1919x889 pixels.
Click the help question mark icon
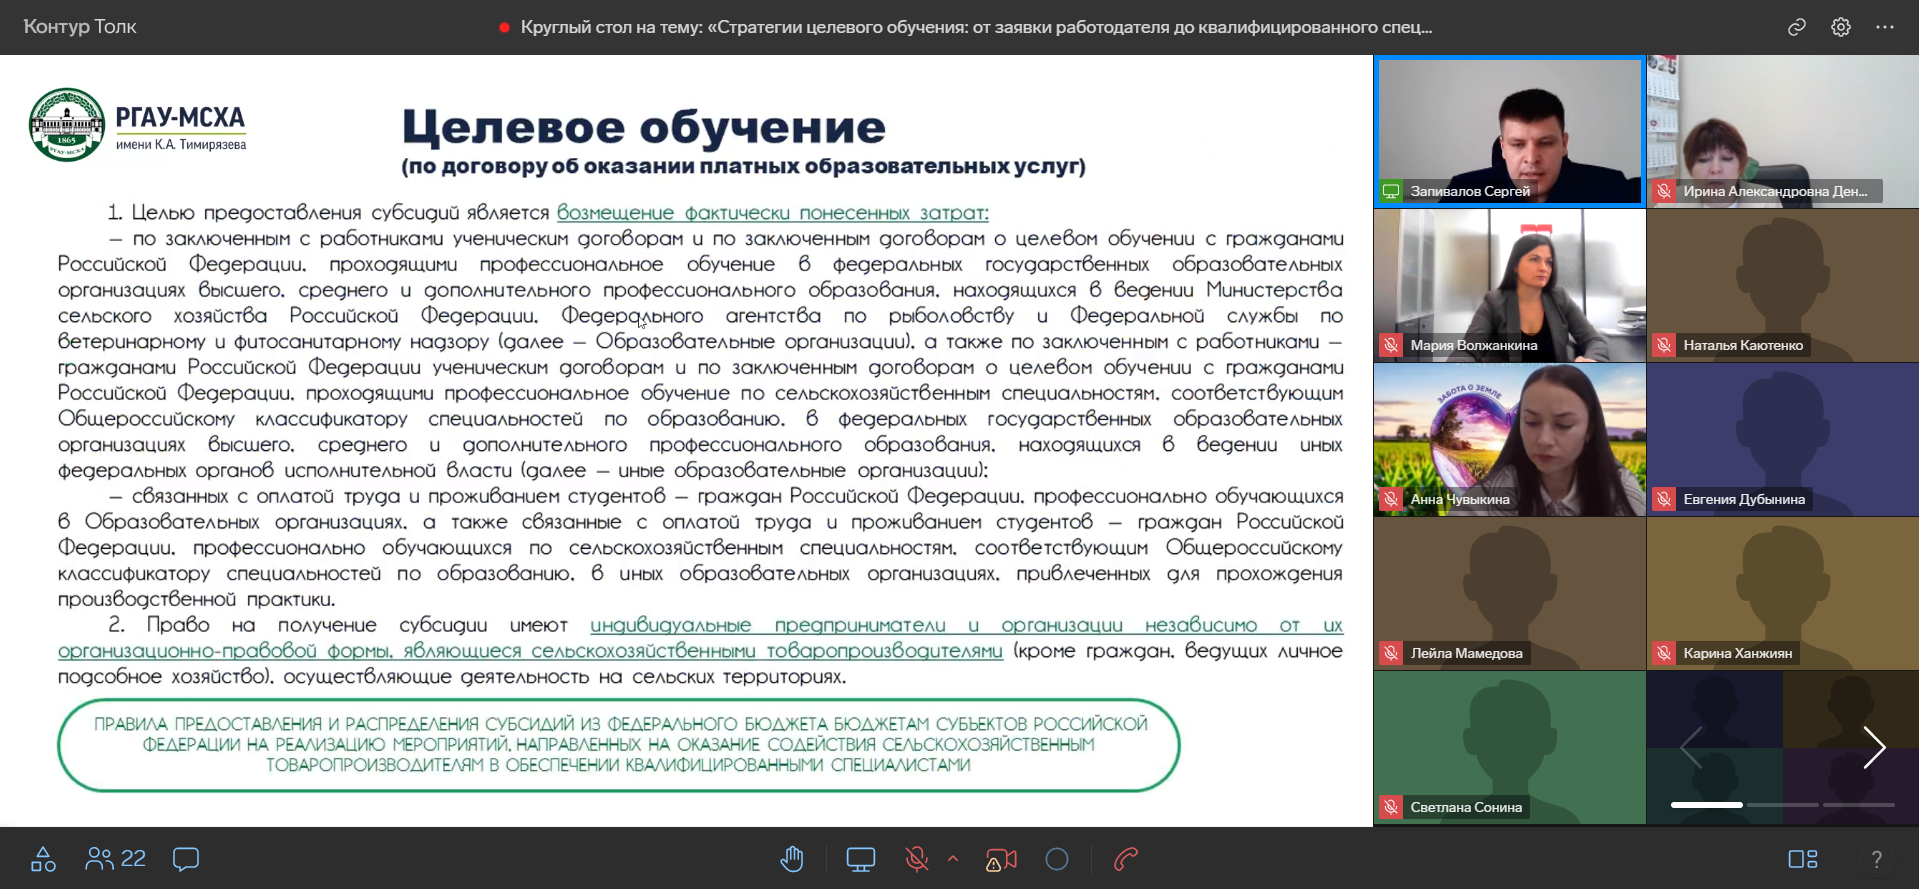[1876, 859]
